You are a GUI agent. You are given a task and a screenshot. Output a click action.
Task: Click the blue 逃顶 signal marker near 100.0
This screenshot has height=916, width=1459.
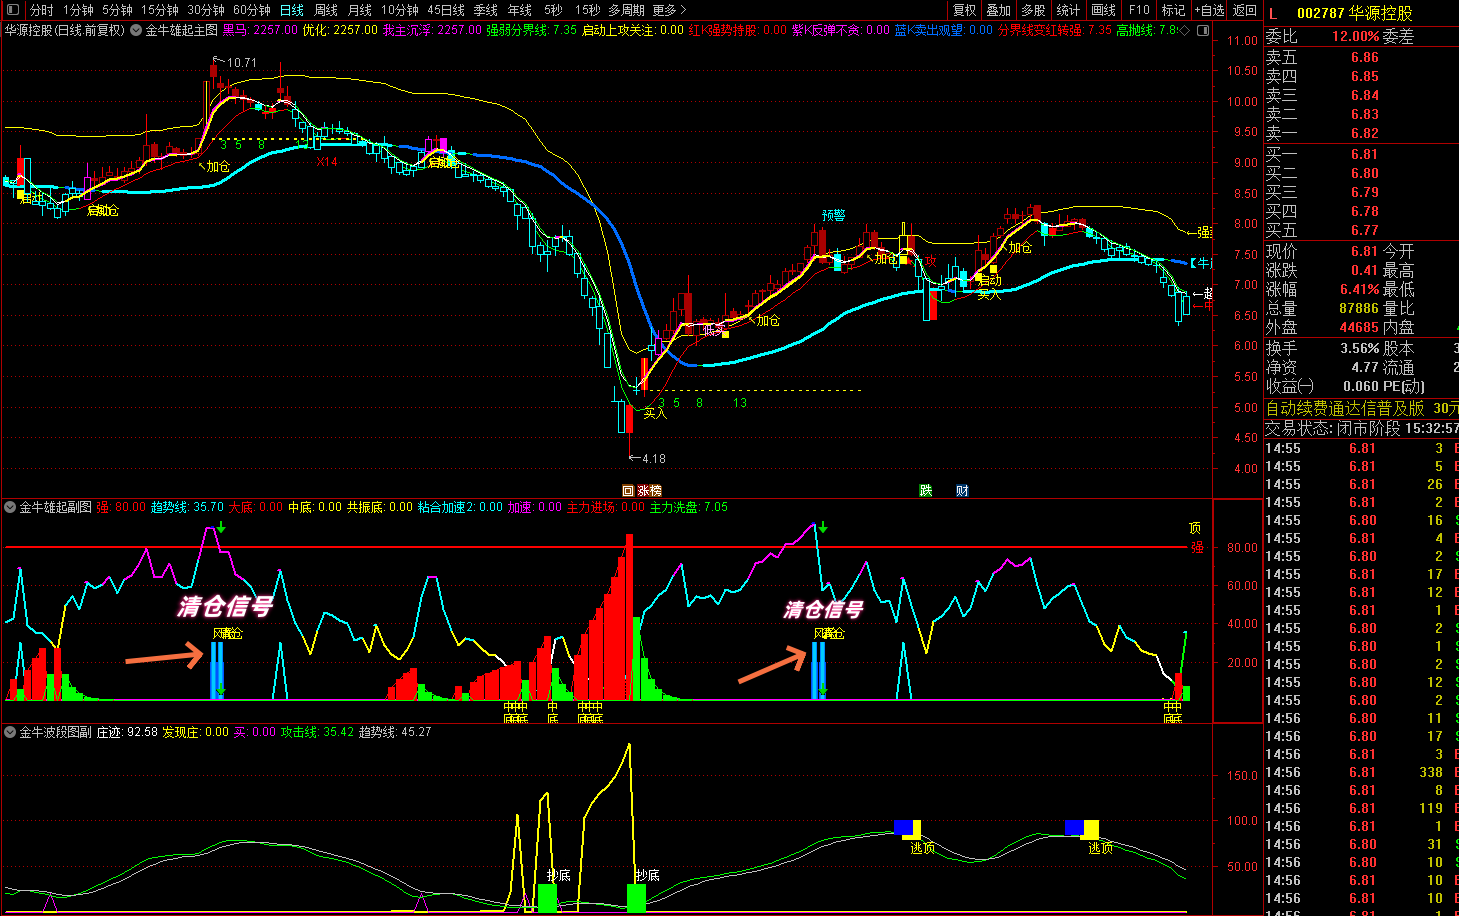point(904,827)
